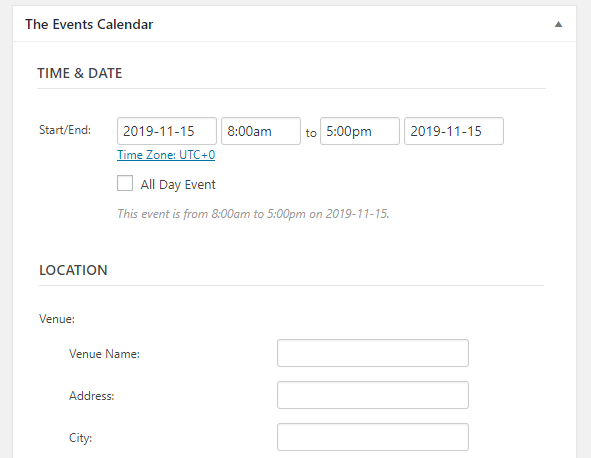Open the 8:00am start time field
This screenshot has width=591, height=458.
pos(261,131)
